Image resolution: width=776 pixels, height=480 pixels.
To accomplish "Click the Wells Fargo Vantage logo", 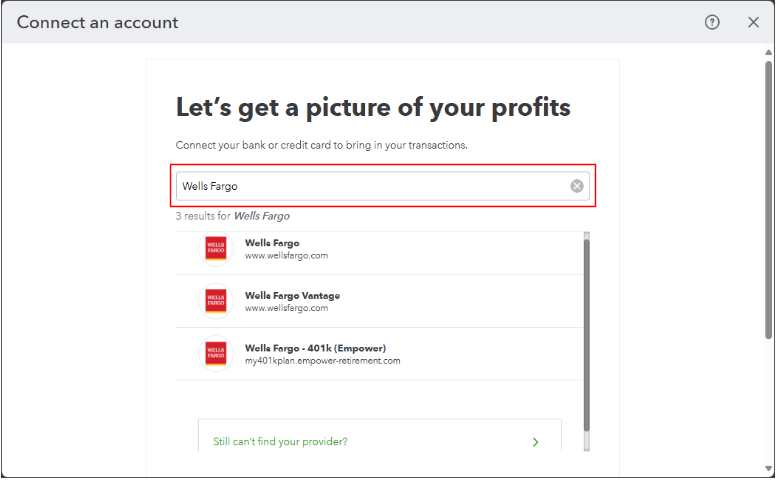I will [x=216, y=301].
